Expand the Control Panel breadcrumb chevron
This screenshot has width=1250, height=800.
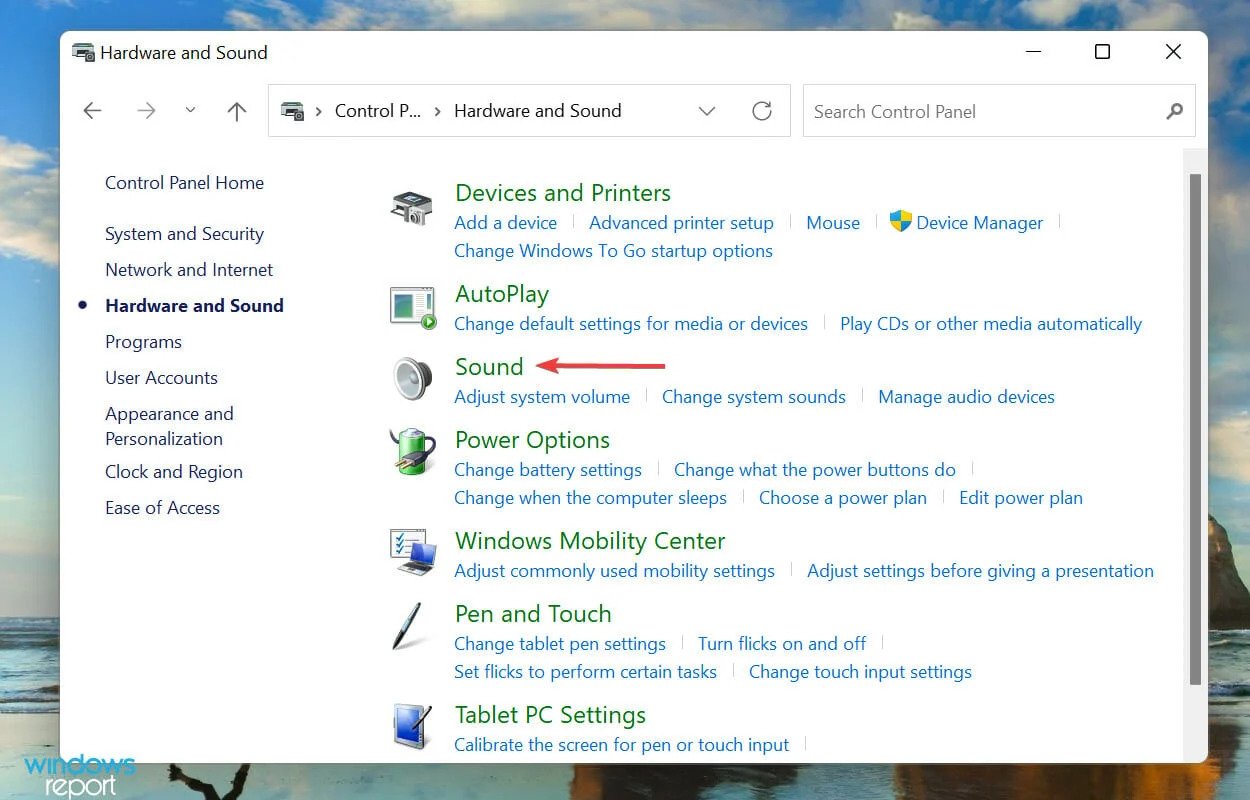click(438, 111)
